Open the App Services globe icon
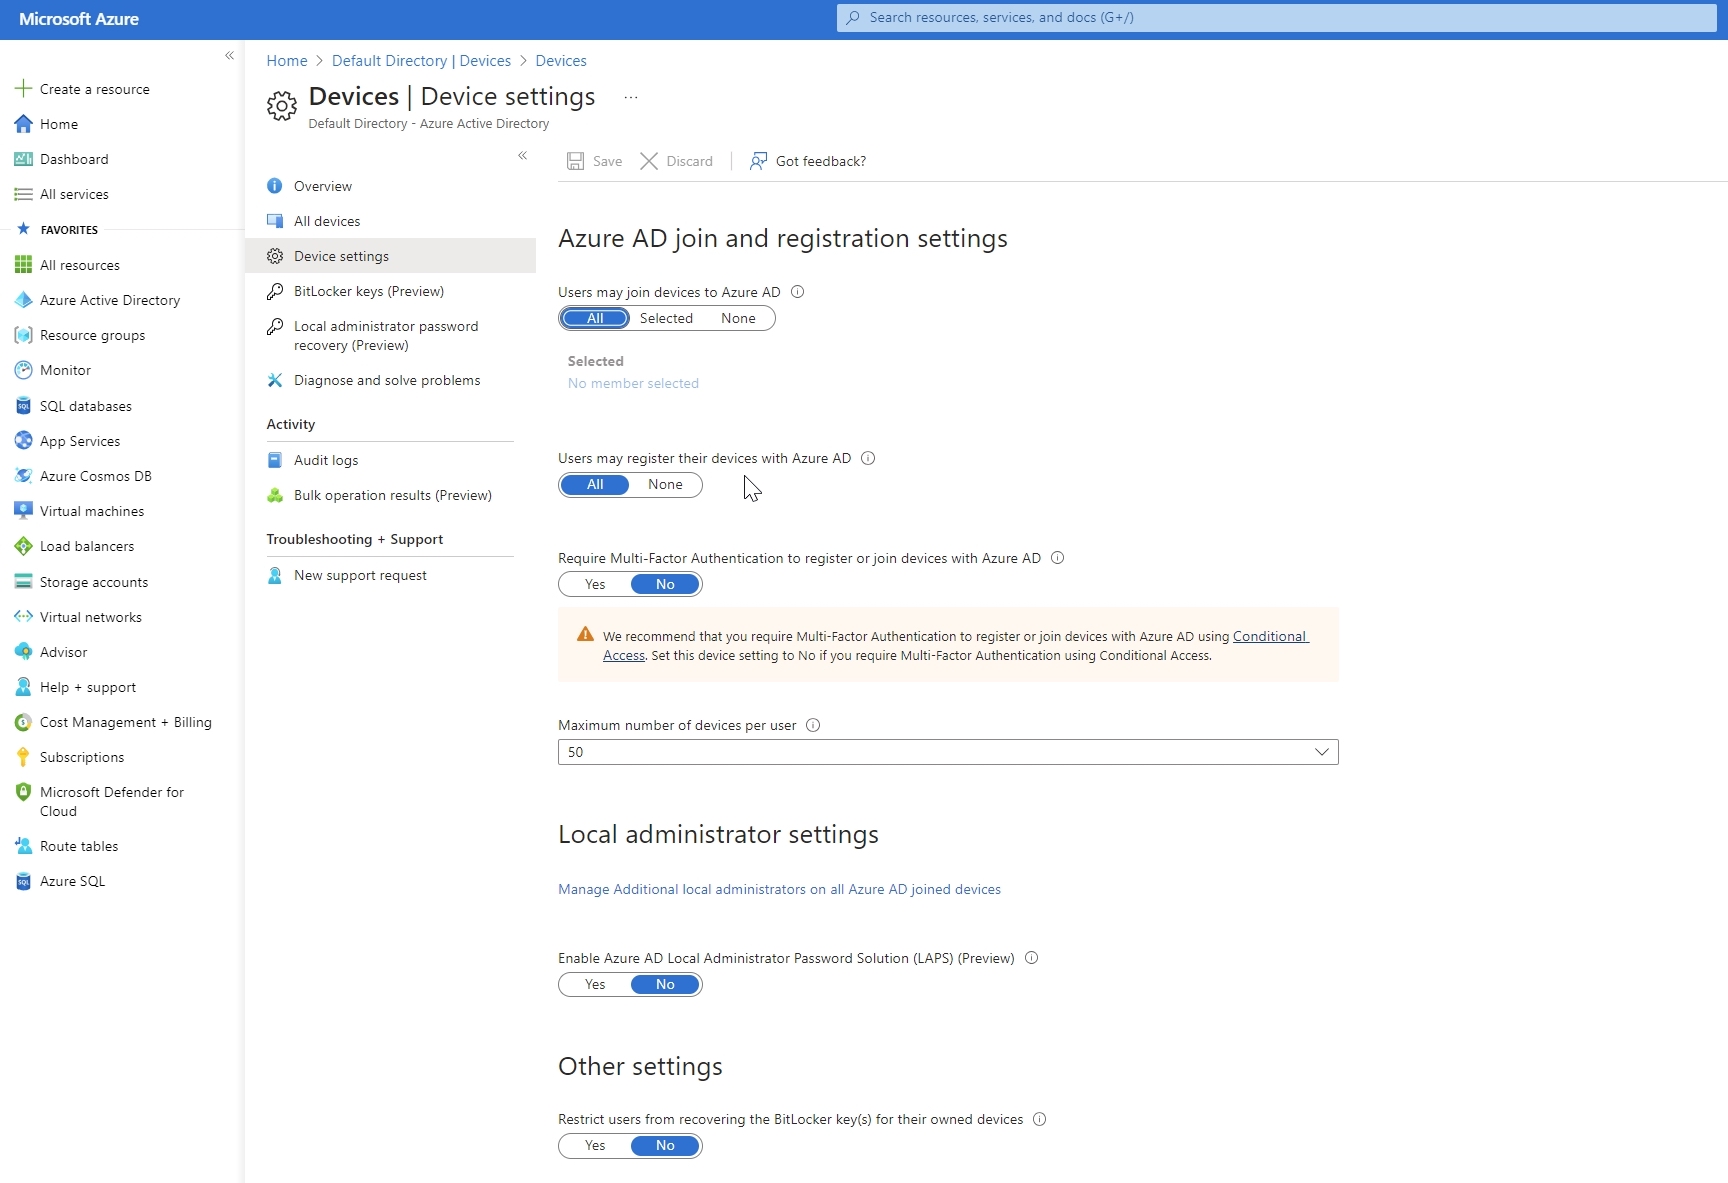The image size is (1728, 1183). coord(23,441)
